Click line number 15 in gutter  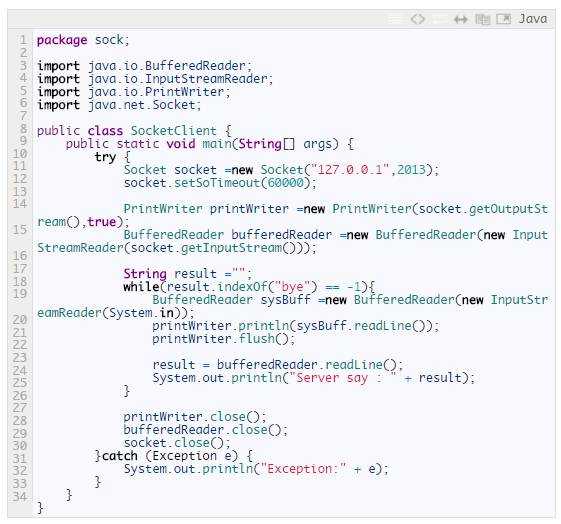pyautogui.click(x=20, y=229)
